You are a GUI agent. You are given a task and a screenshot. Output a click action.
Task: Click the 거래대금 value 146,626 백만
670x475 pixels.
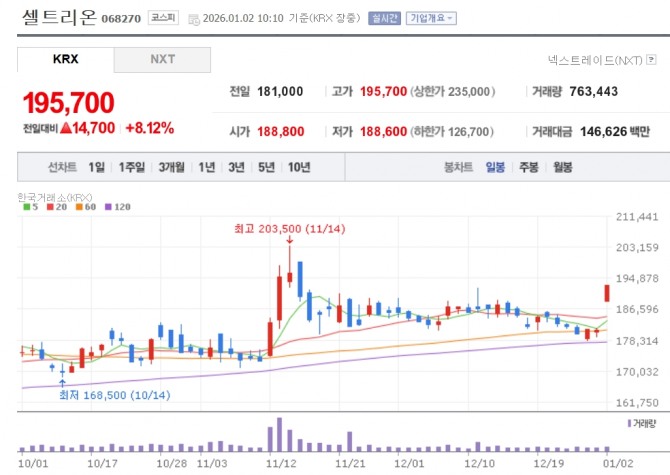pyautogui.click(x=615, y=132)
